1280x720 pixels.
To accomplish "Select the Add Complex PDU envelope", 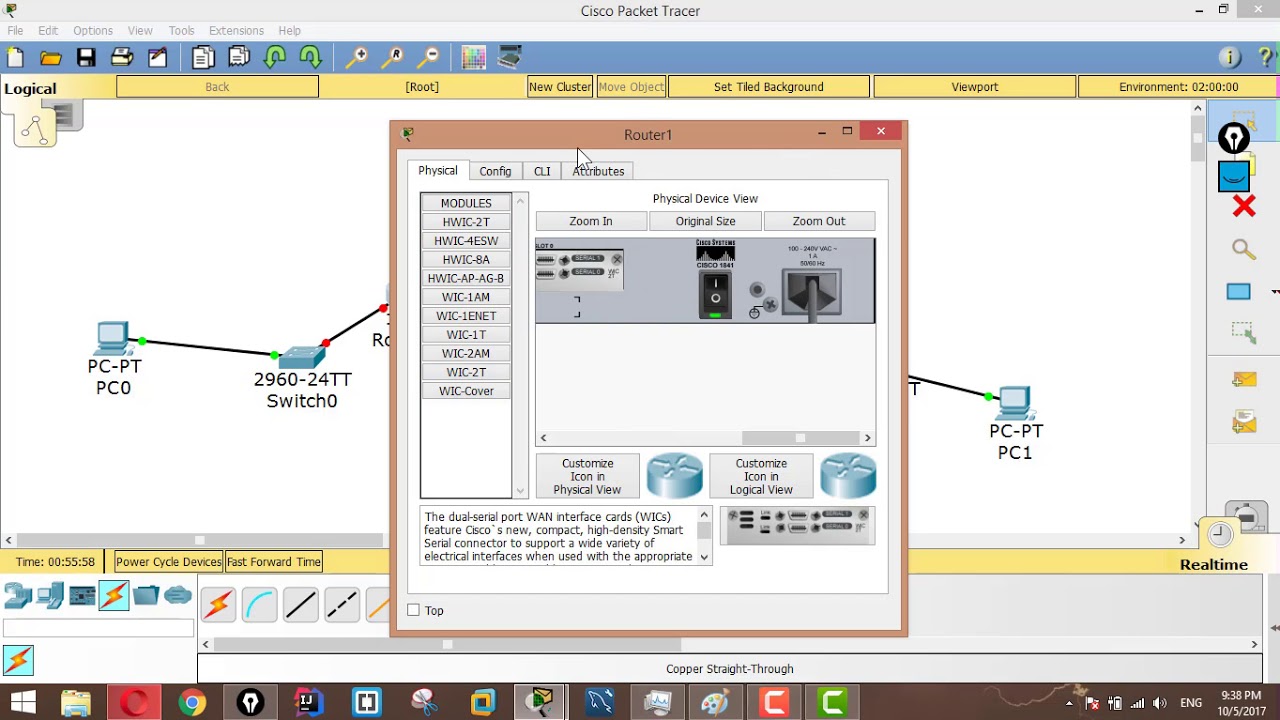I will 1244,423.
